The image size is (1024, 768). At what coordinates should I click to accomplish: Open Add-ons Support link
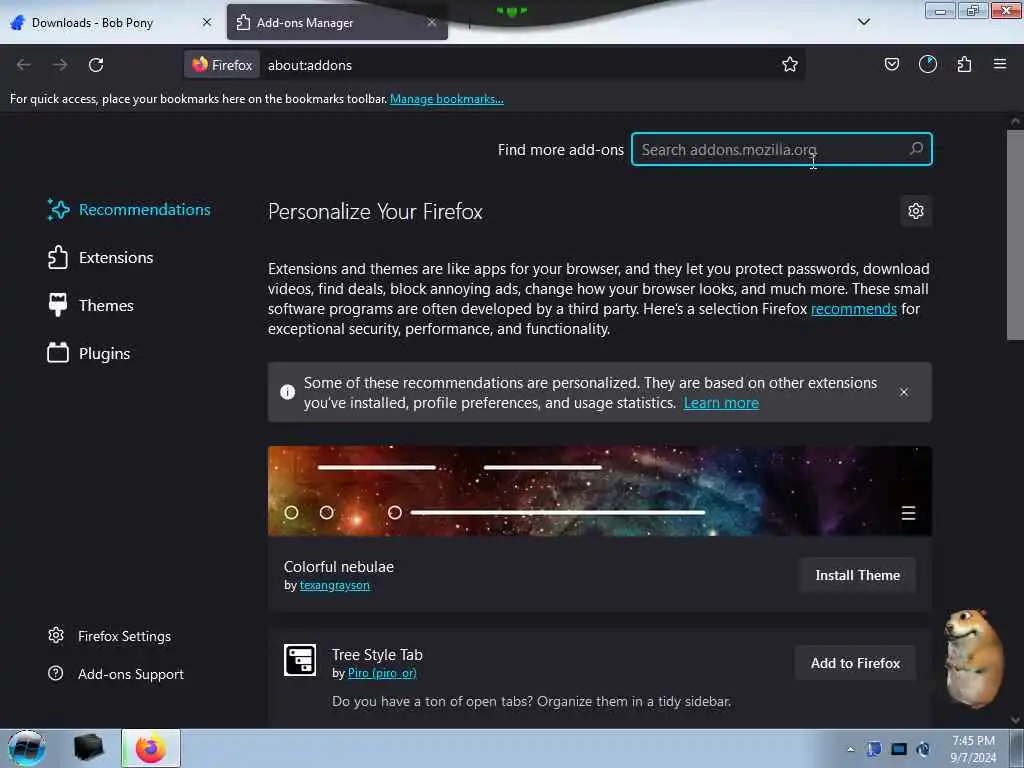pyautogui.click(x=116, y=674)
